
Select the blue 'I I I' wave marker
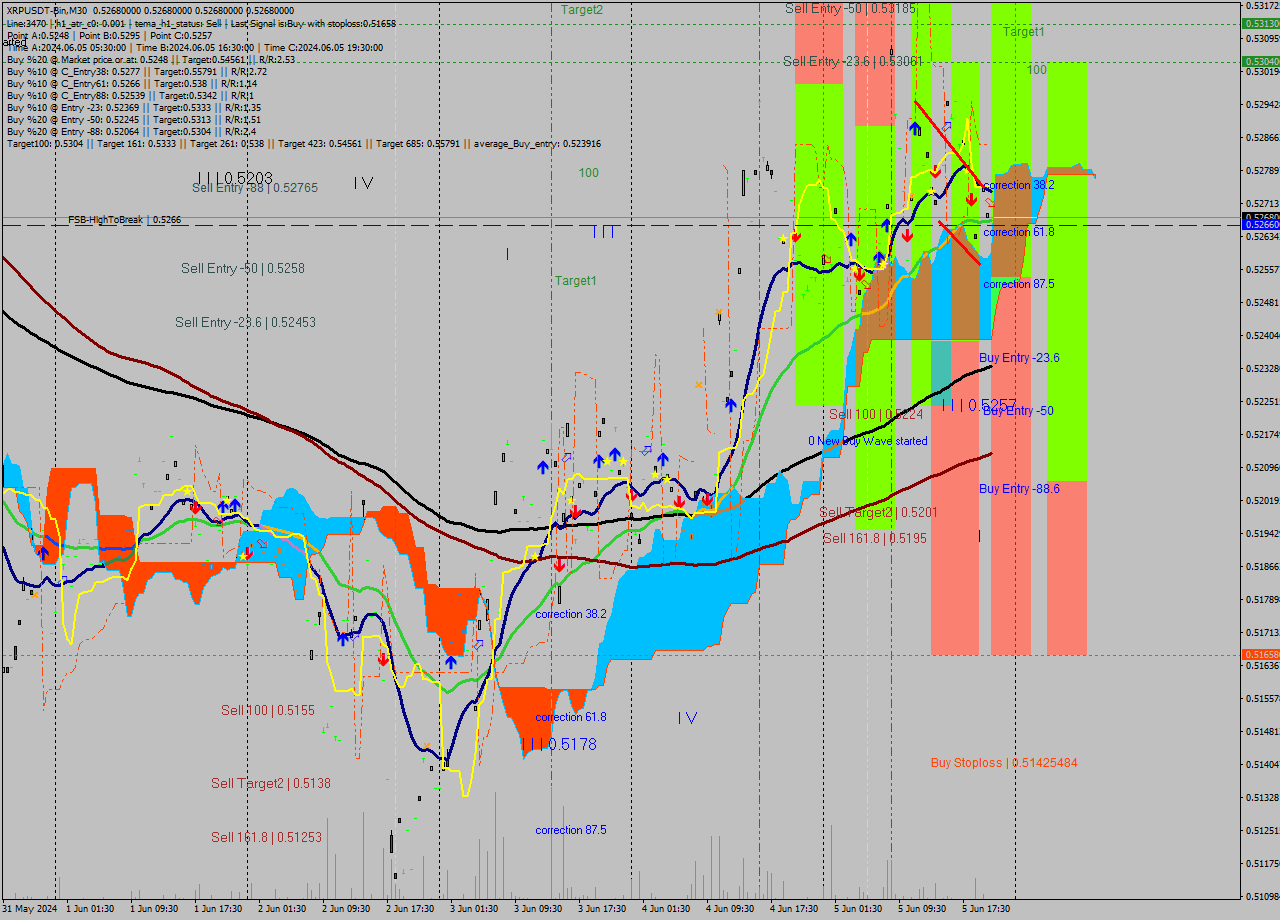(x=603, y=232)
